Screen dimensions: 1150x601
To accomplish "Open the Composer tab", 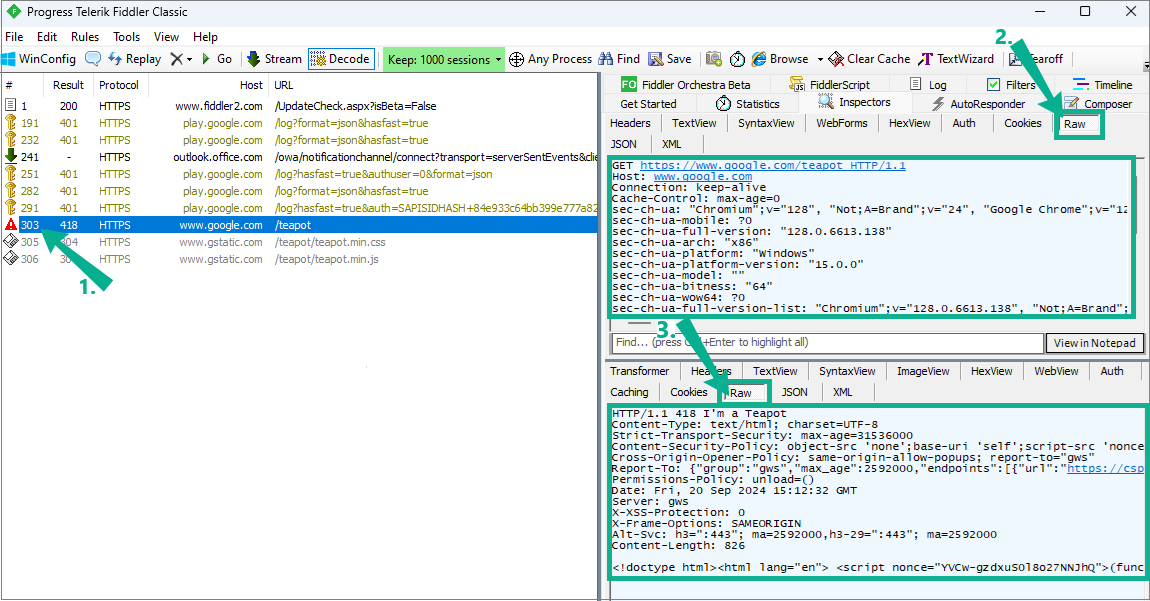I will pyautogui.click(x=1098, y=103).
